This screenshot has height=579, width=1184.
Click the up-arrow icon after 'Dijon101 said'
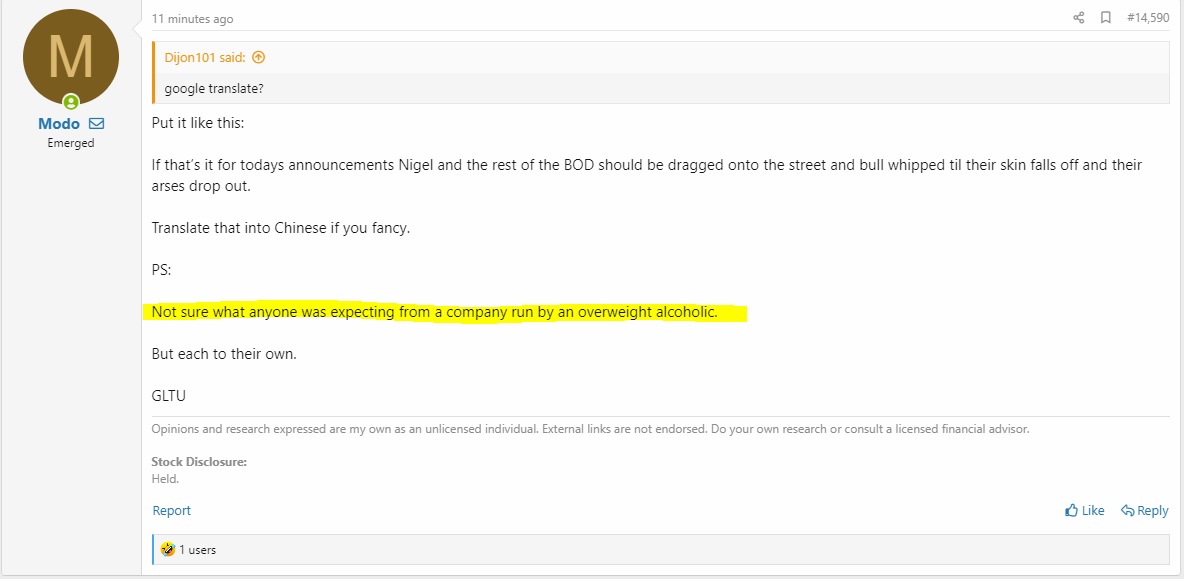(x=259, y=57)
